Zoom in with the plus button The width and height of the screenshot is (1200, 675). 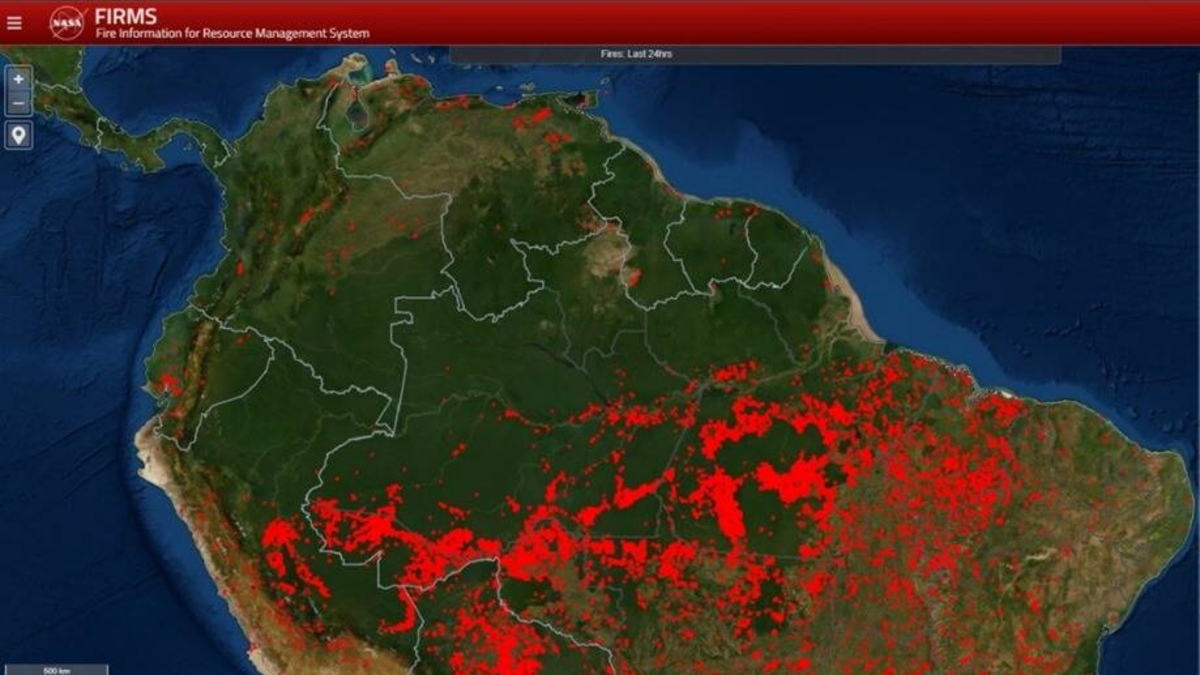(19, 79)
